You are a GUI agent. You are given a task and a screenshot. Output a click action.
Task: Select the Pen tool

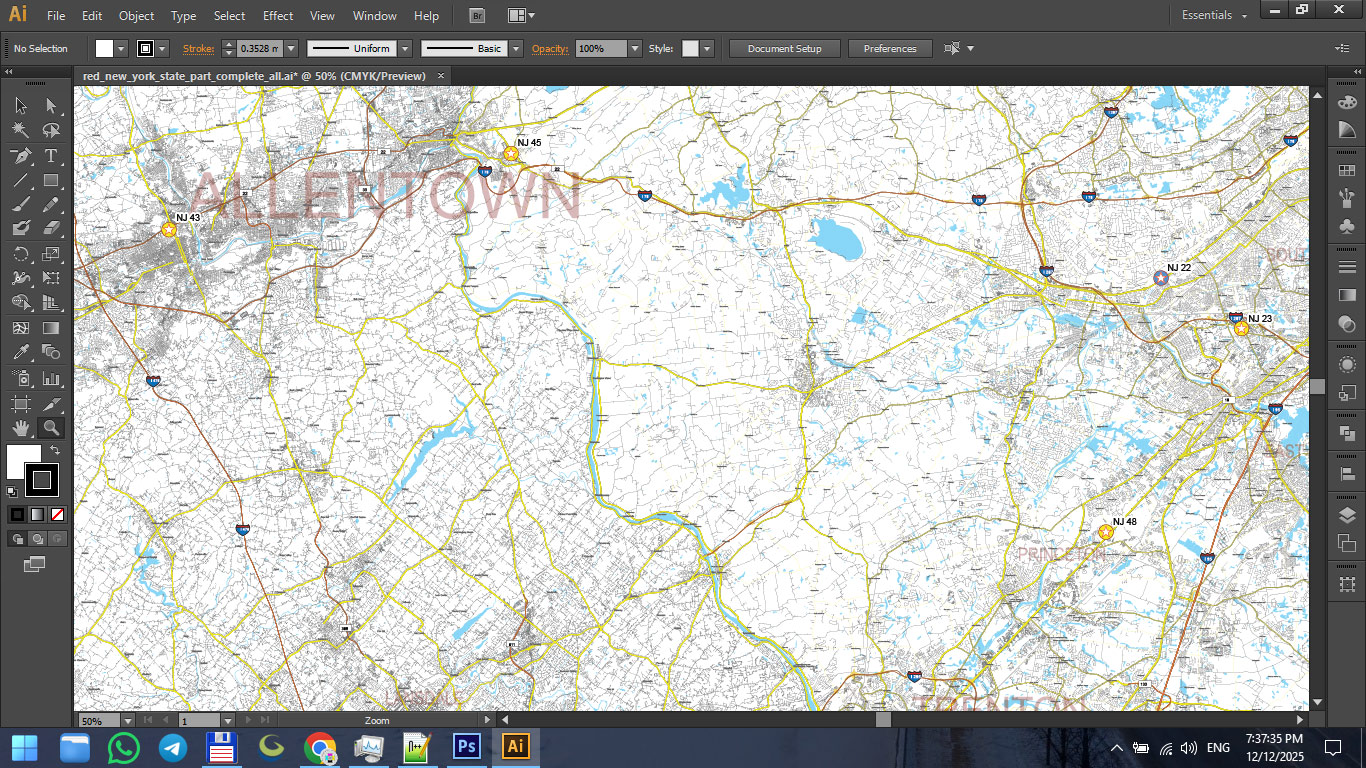tap(20, 156)
